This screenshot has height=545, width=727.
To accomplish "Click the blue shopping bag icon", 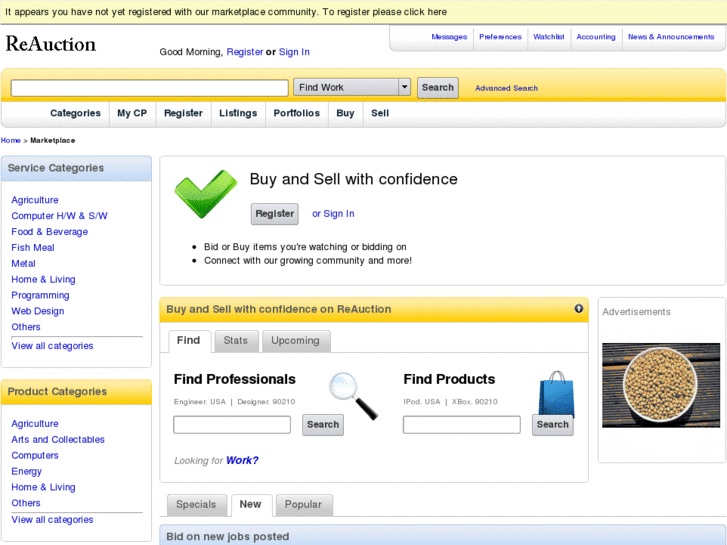I will 556,394.
